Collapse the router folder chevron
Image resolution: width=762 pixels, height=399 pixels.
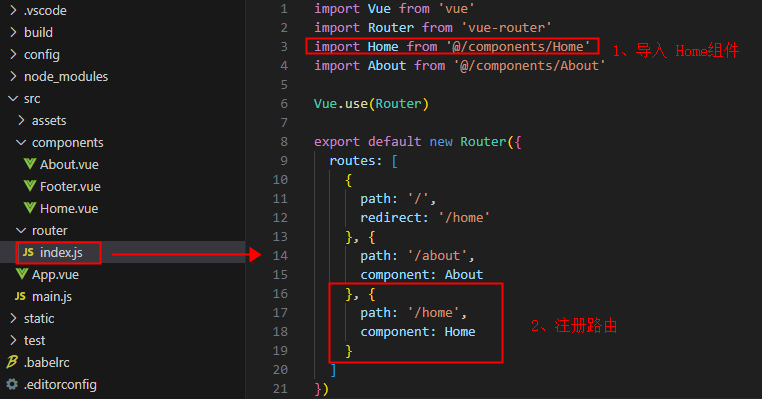tap(21, 230)
